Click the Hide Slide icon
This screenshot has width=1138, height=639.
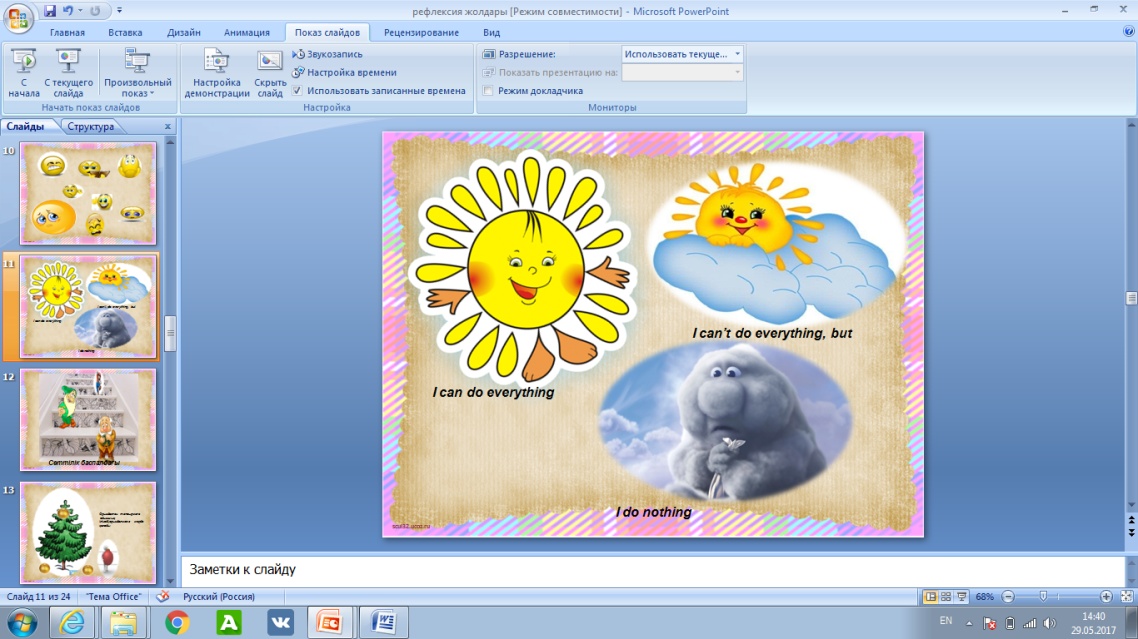pyautogui.click(x=269, y=62)
